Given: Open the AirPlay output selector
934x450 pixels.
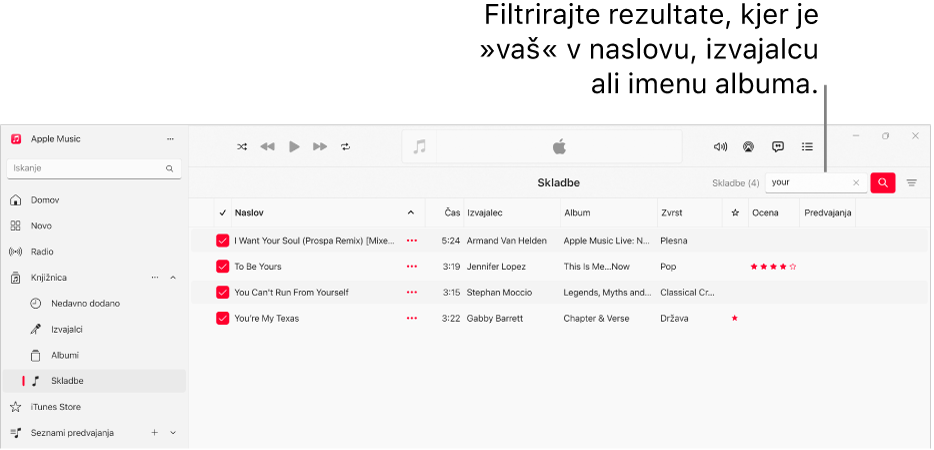Looking at the screenshot, I should (x=748, y=147).
